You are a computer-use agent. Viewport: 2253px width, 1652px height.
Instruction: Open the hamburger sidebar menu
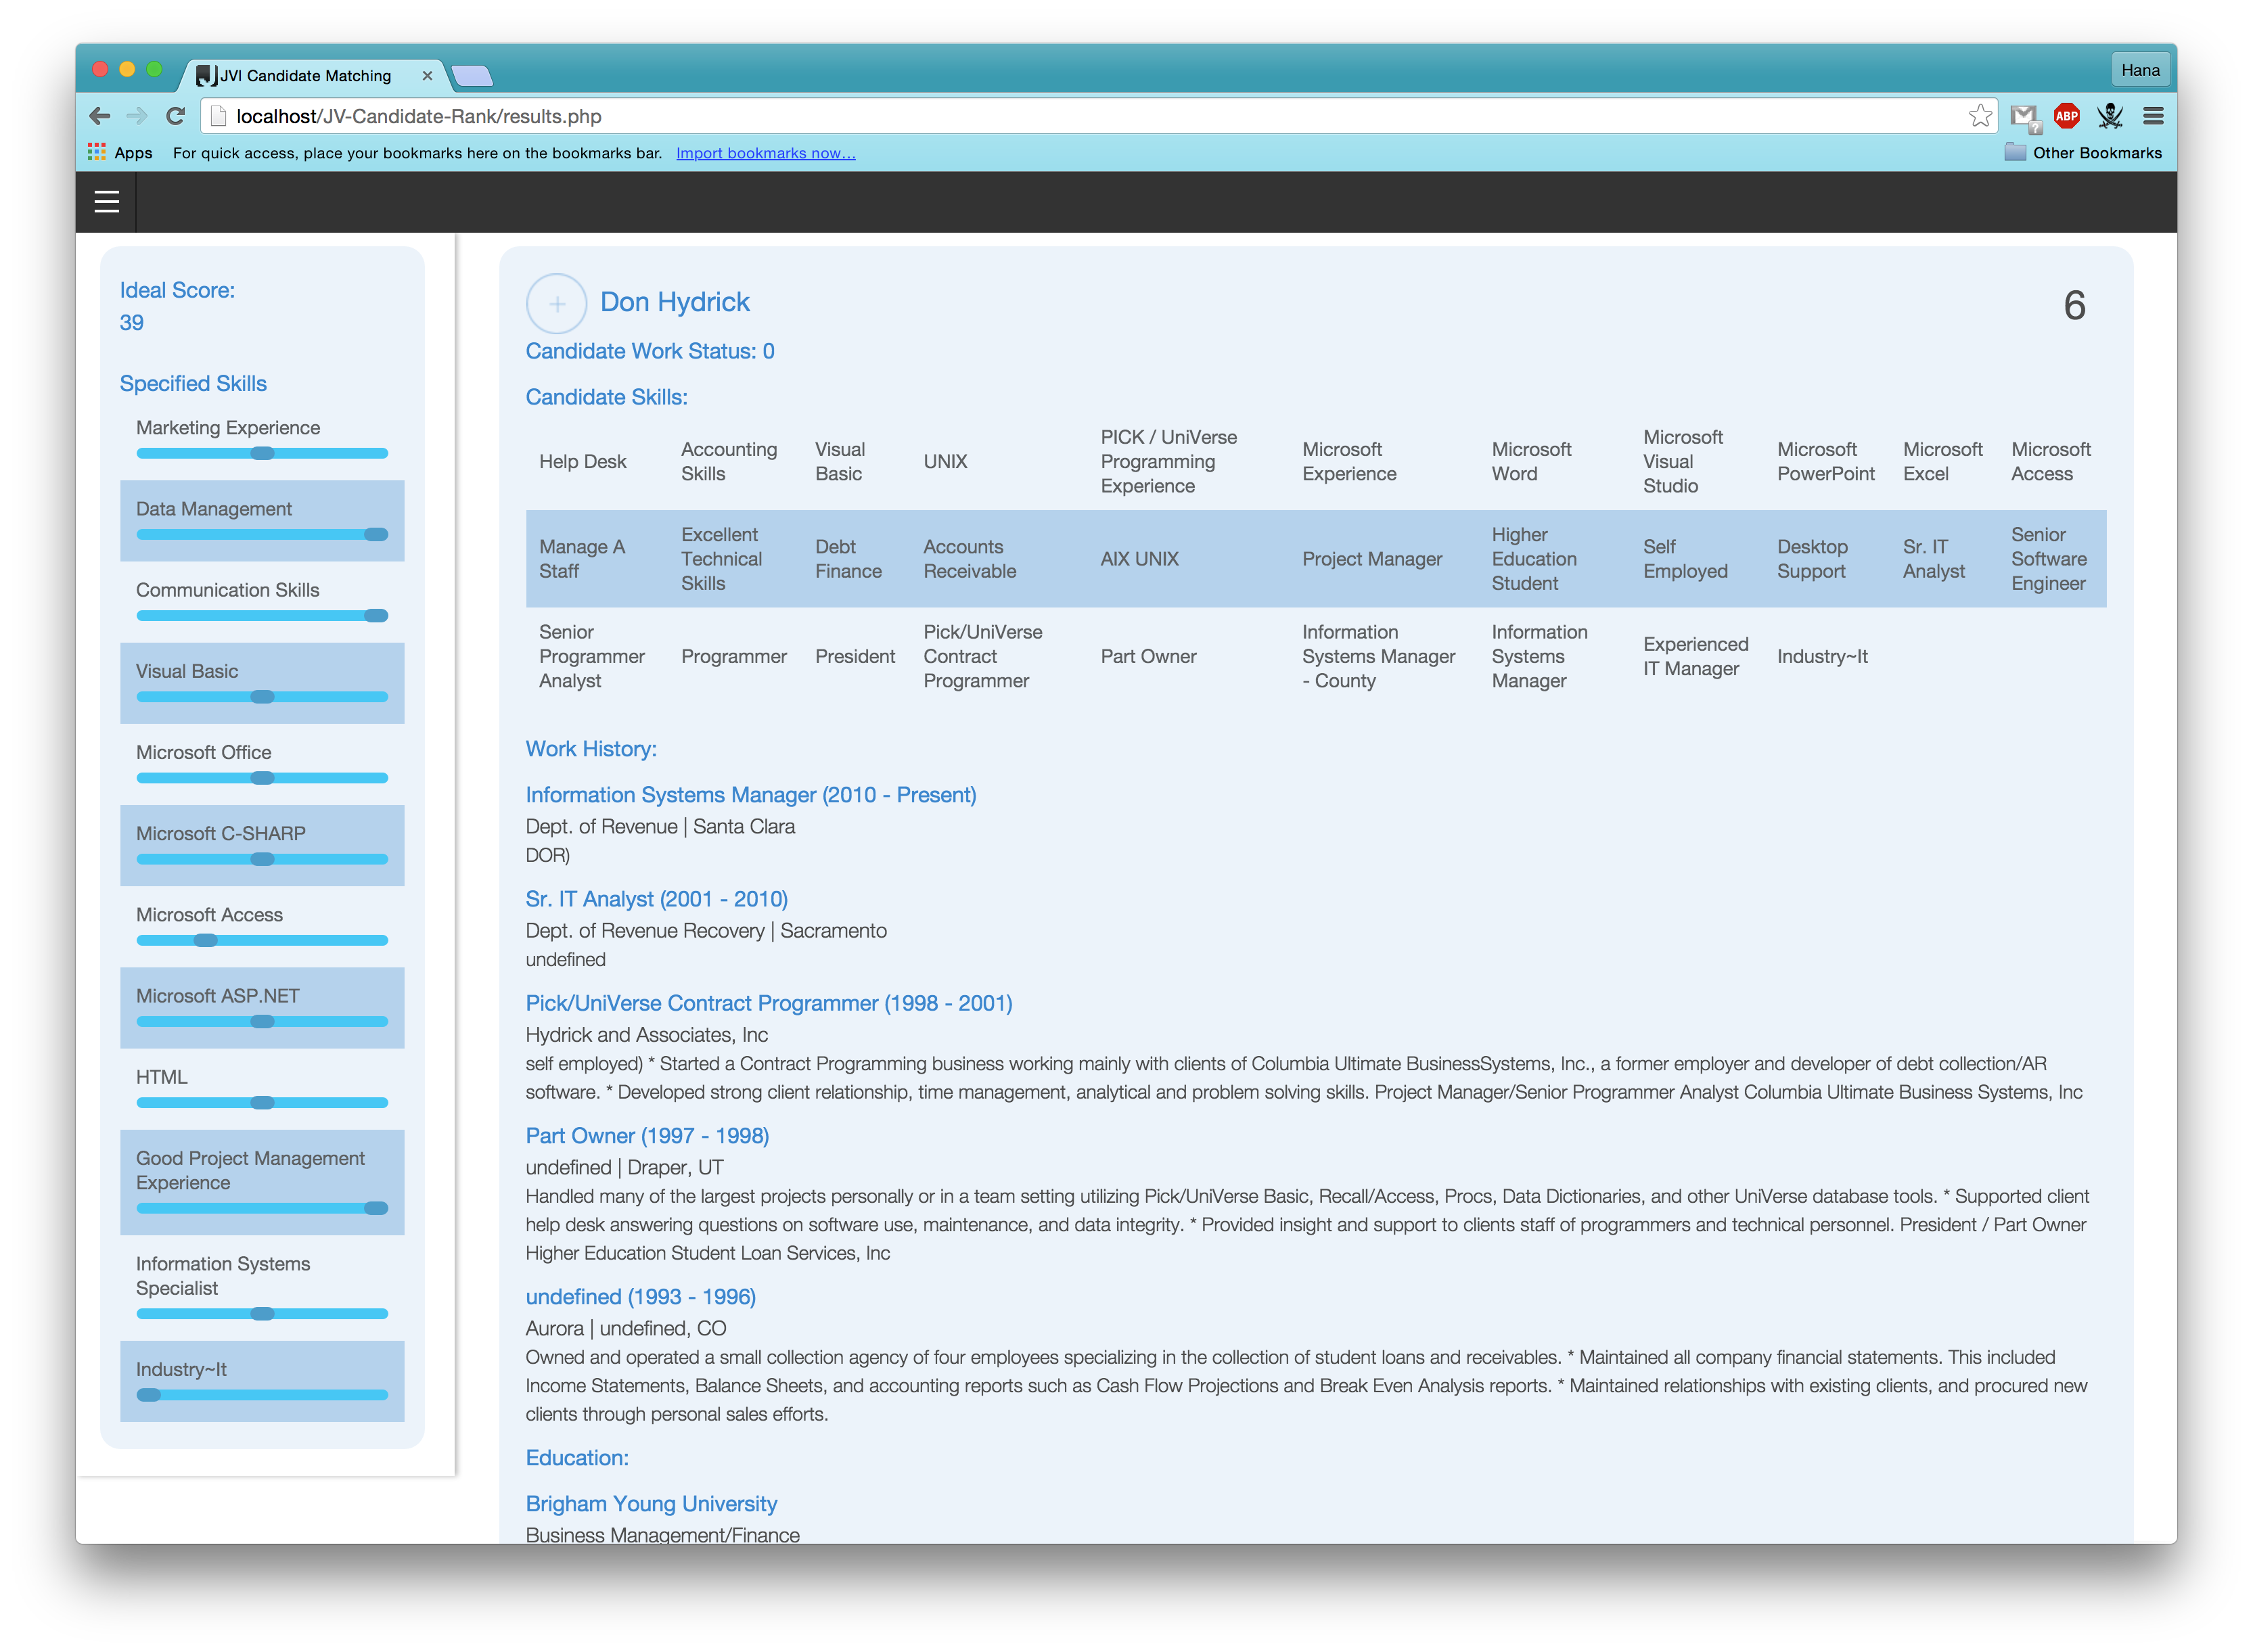[x=106, y=202]
